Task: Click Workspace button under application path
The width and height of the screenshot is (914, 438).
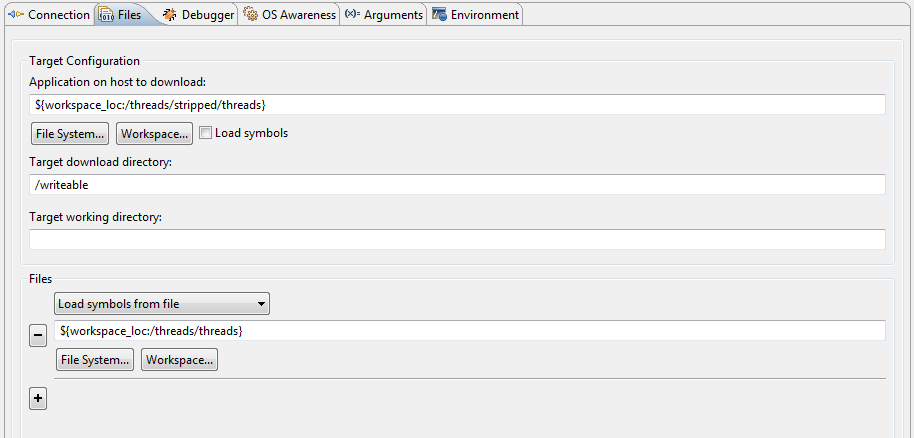Action: (x=154, y=134)
